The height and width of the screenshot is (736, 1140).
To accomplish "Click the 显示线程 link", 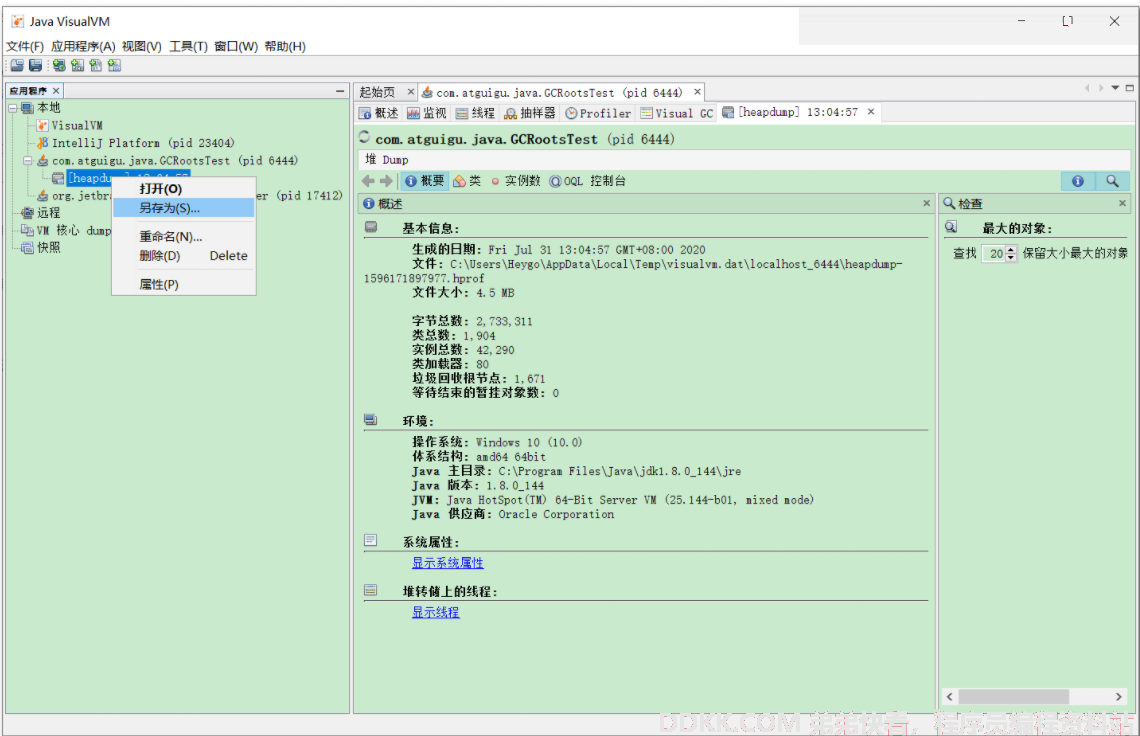I will [435, 612].
